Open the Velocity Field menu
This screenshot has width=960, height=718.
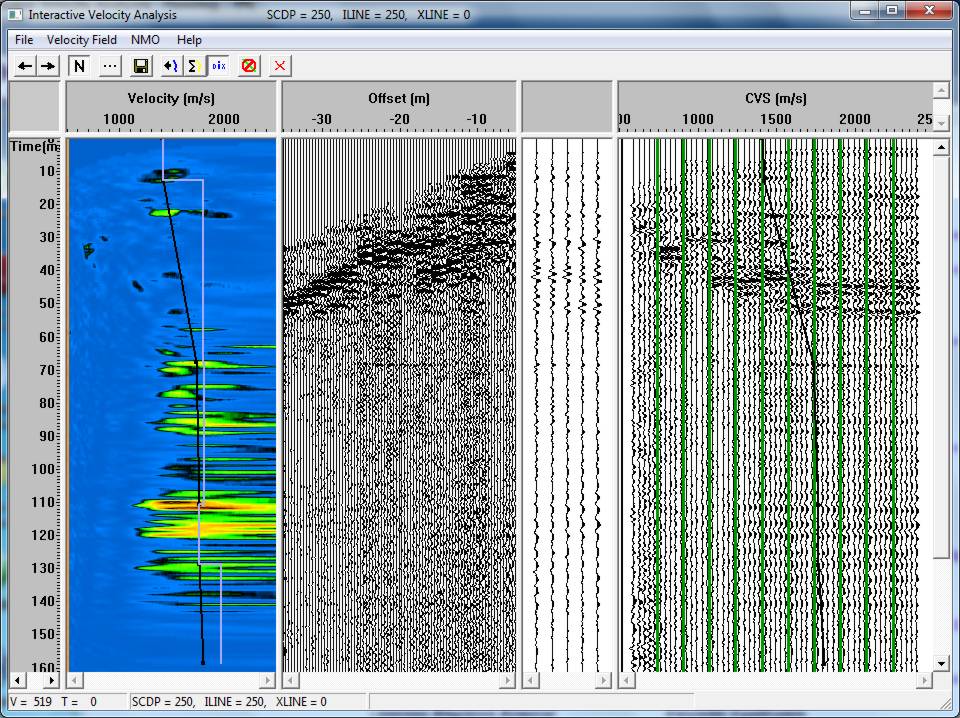[x=81, y=40]
